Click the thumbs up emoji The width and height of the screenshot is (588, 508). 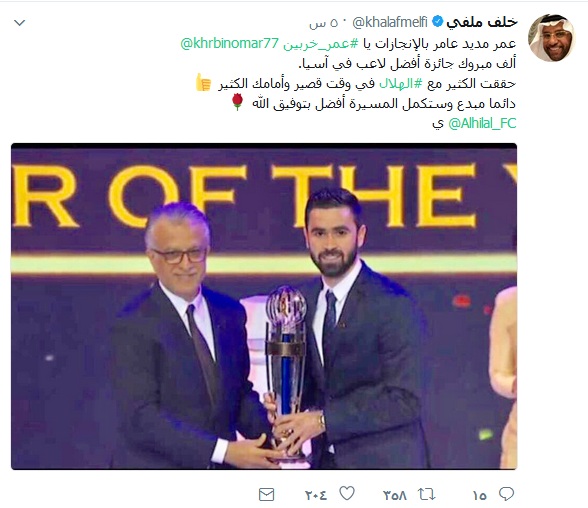coord(204,82)
